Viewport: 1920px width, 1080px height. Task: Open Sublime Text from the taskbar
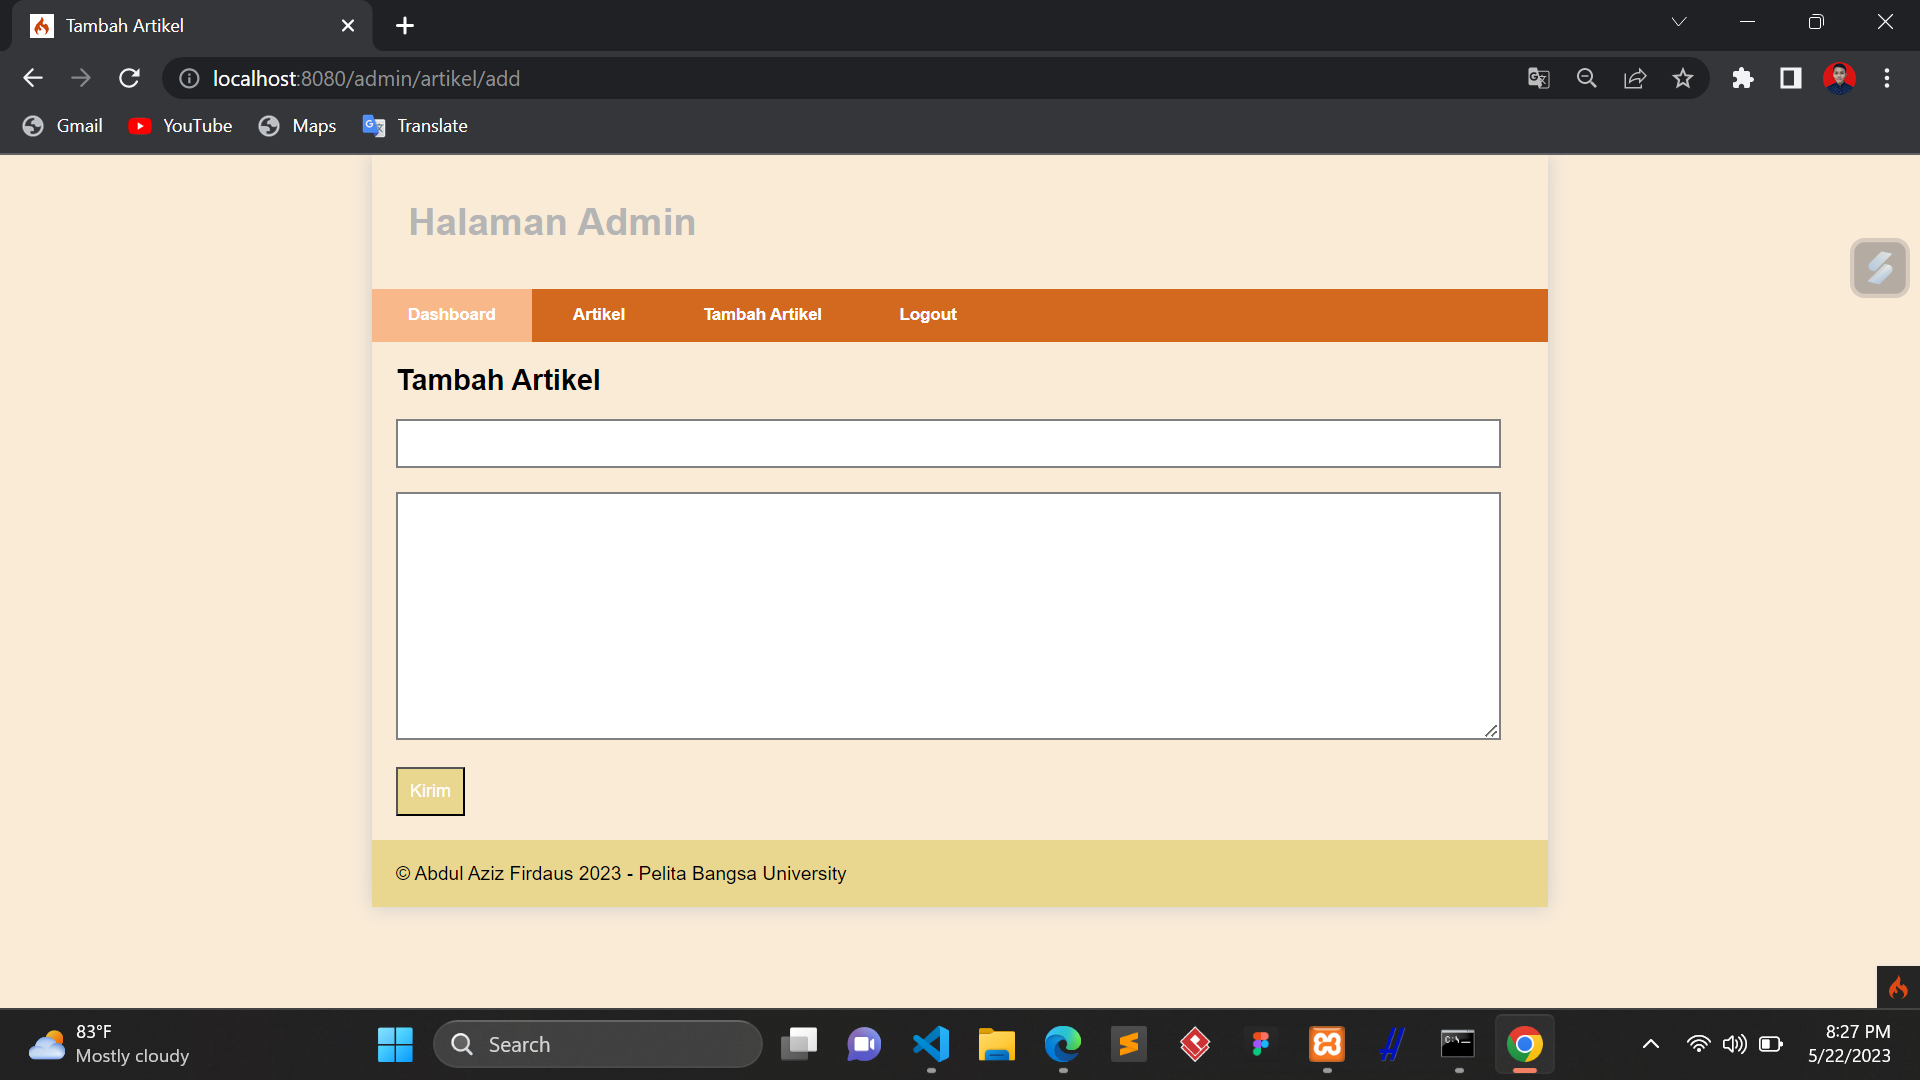point(1128,1043)
